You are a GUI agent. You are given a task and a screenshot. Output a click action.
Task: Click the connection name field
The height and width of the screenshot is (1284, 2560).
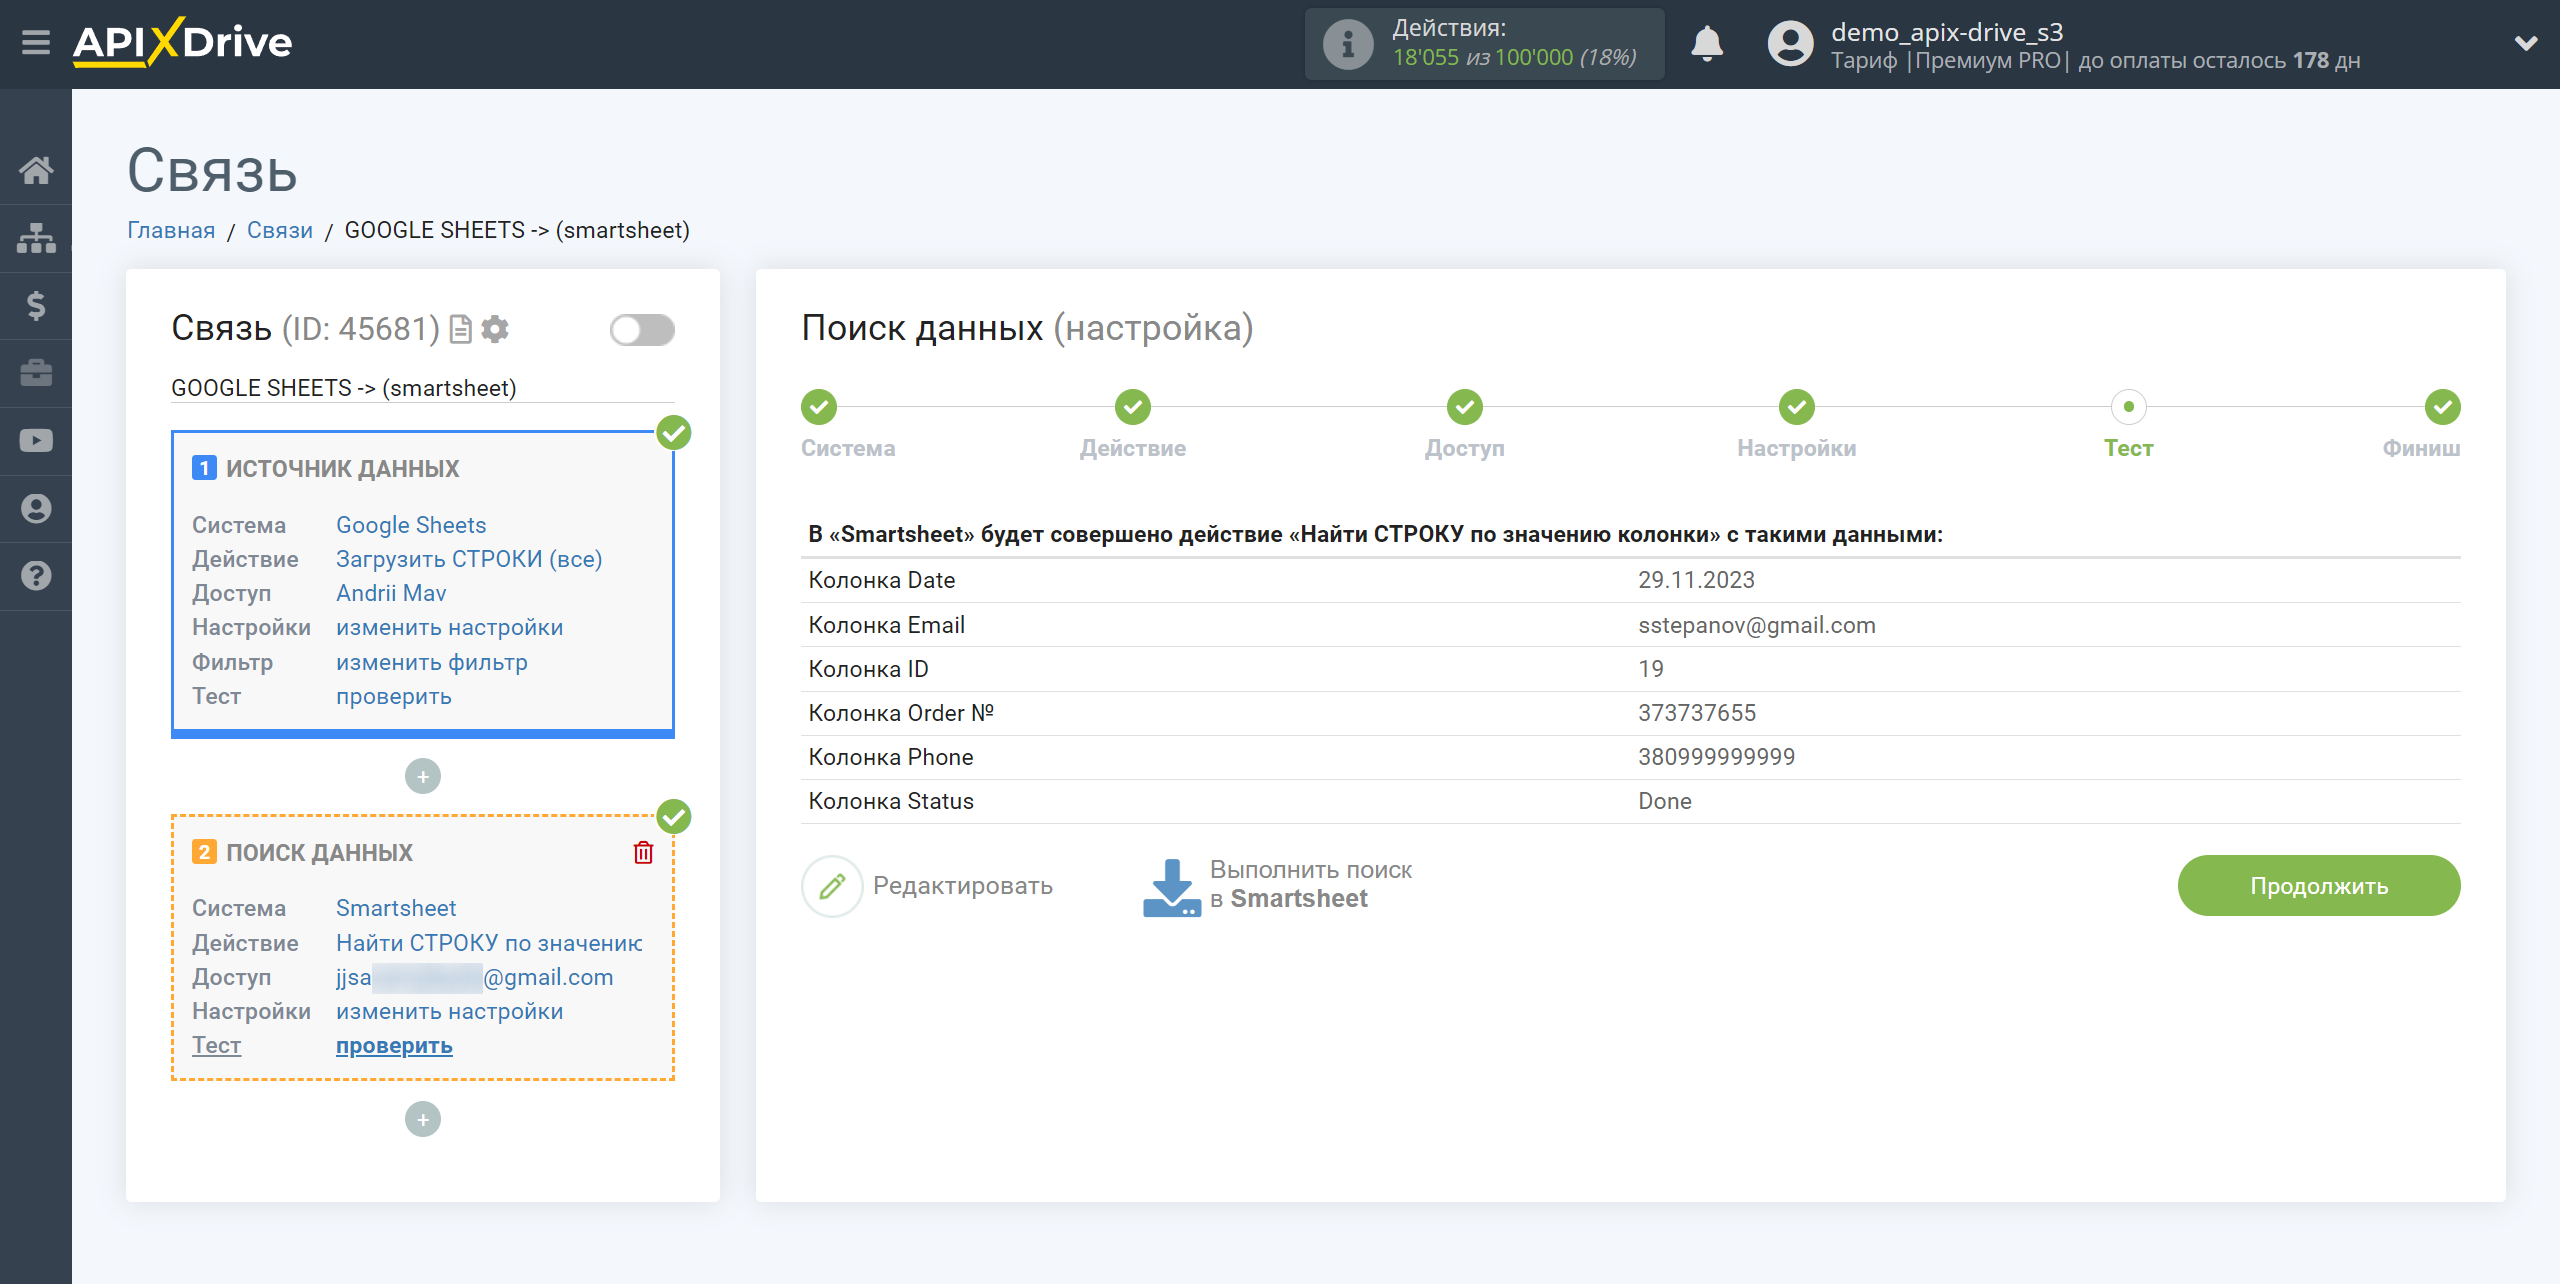(423, 388)
